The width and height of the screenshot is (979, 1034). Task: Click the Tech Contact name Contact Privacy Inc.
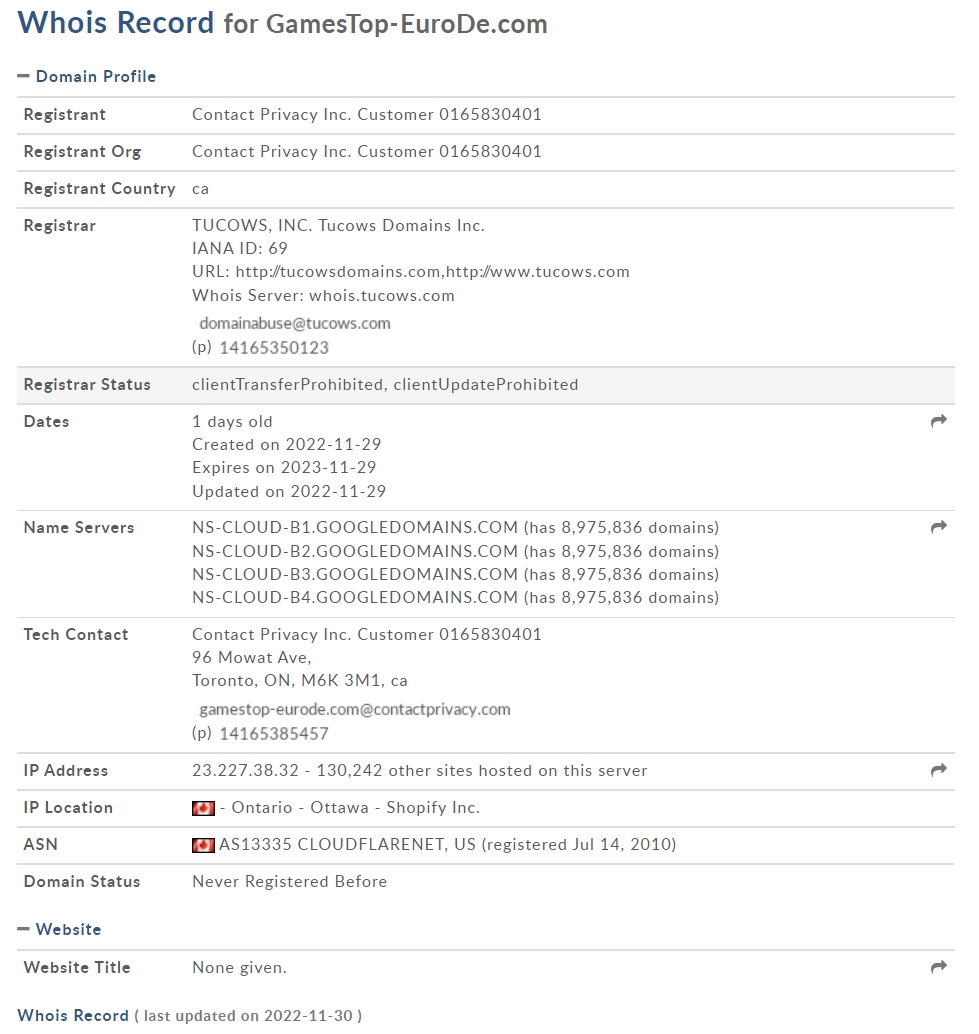[367, 634]
